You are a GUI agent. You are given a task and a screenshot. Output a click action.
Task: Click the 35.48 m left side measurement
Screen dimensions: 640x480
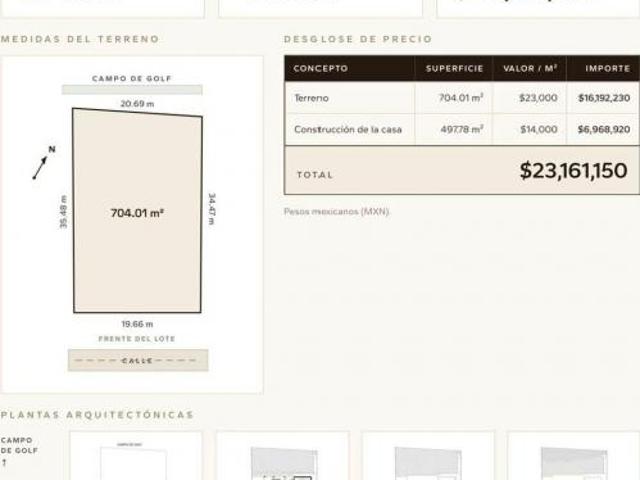[x=63, y=212]
